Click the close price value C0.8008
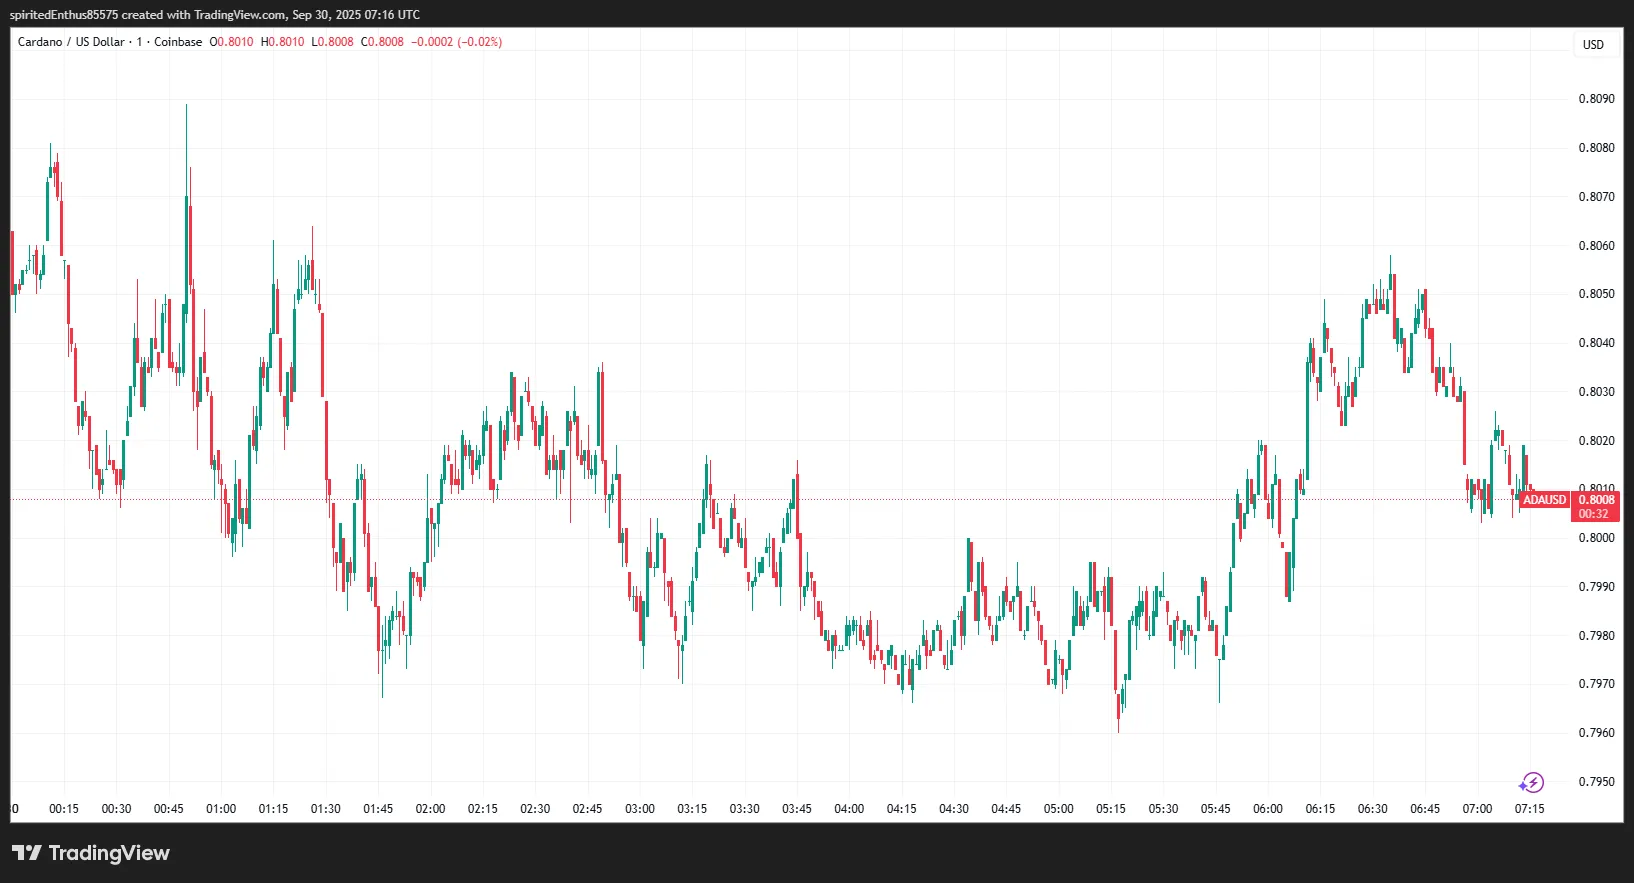The width and height of the screenshot is (1634, 883). point(382,42)
